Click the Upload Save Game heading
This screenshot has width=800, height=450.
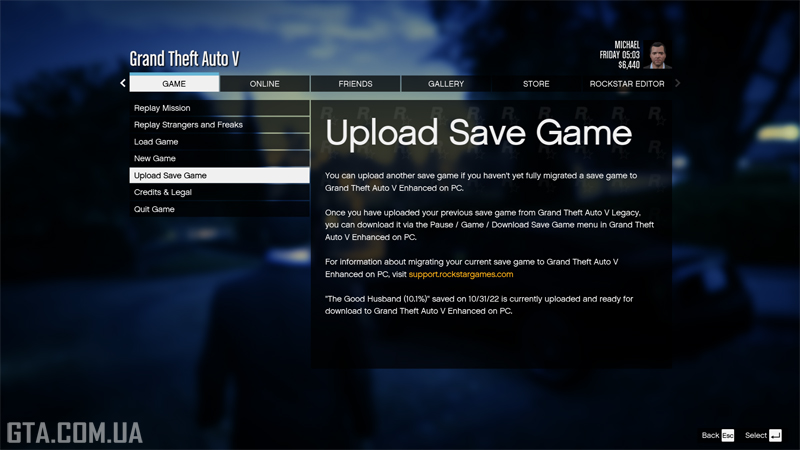coord(479,133)
